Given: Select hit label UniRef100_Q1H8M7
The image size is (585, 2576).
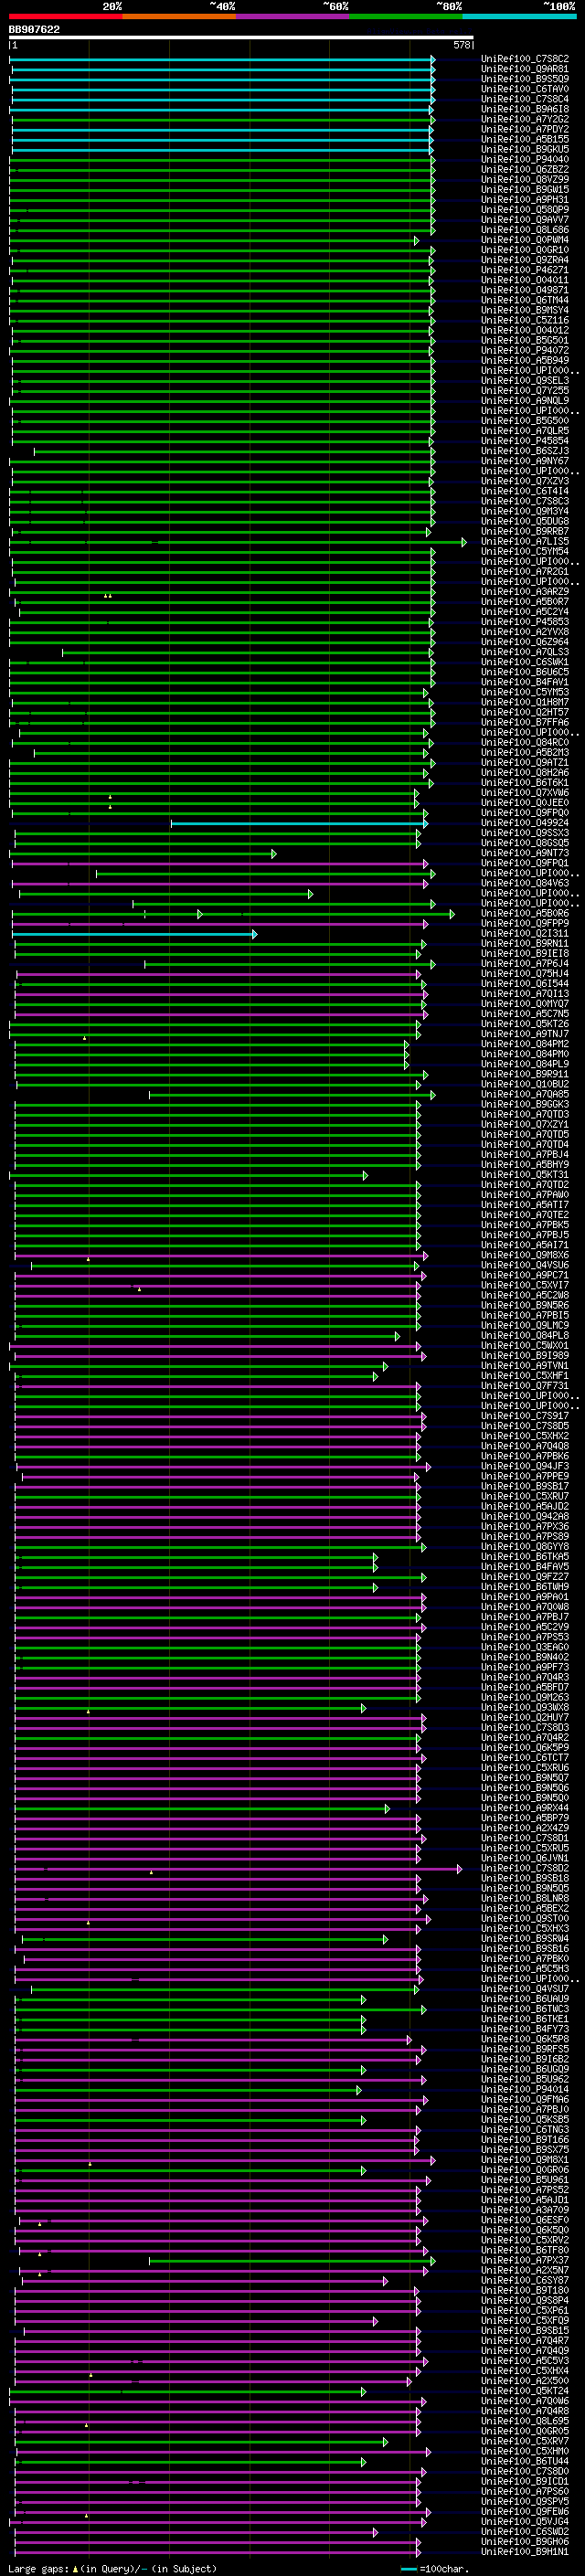Looking at the screenshot, I should tap(525, 702).
